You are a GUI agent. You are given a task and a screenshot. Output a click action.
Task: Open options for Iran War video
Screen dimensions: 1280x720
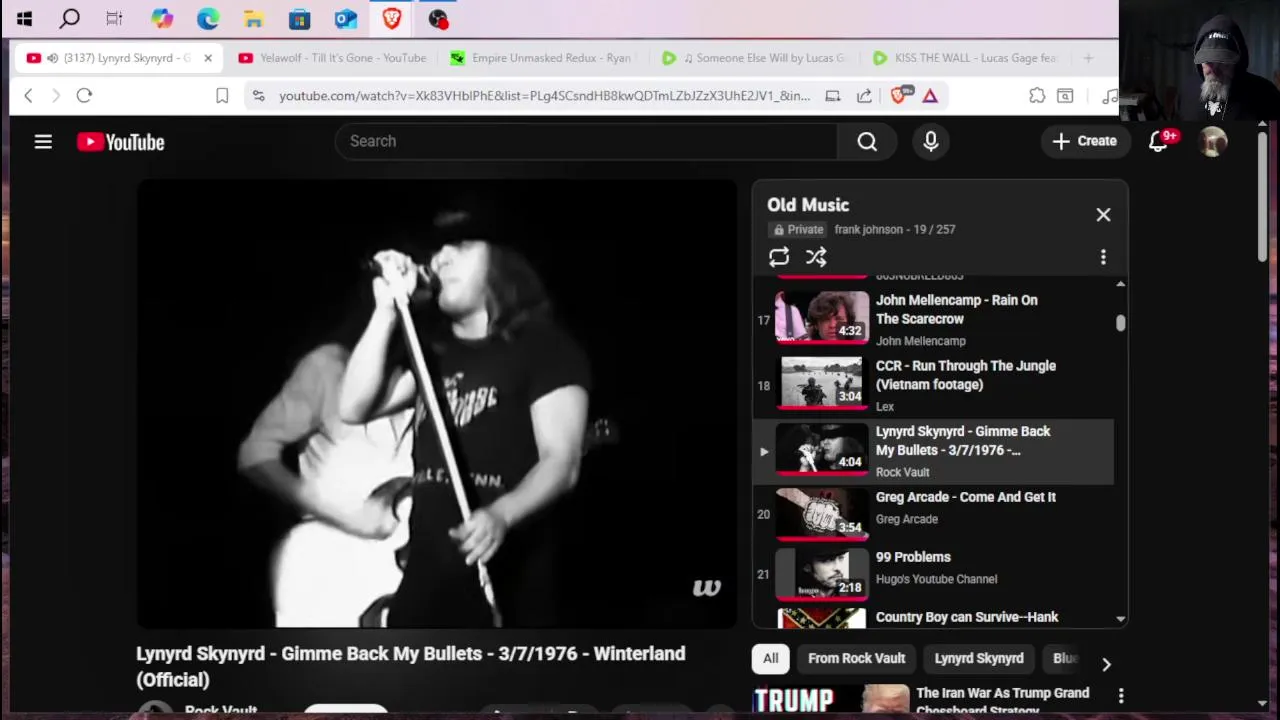click(x=1121, y=696)
